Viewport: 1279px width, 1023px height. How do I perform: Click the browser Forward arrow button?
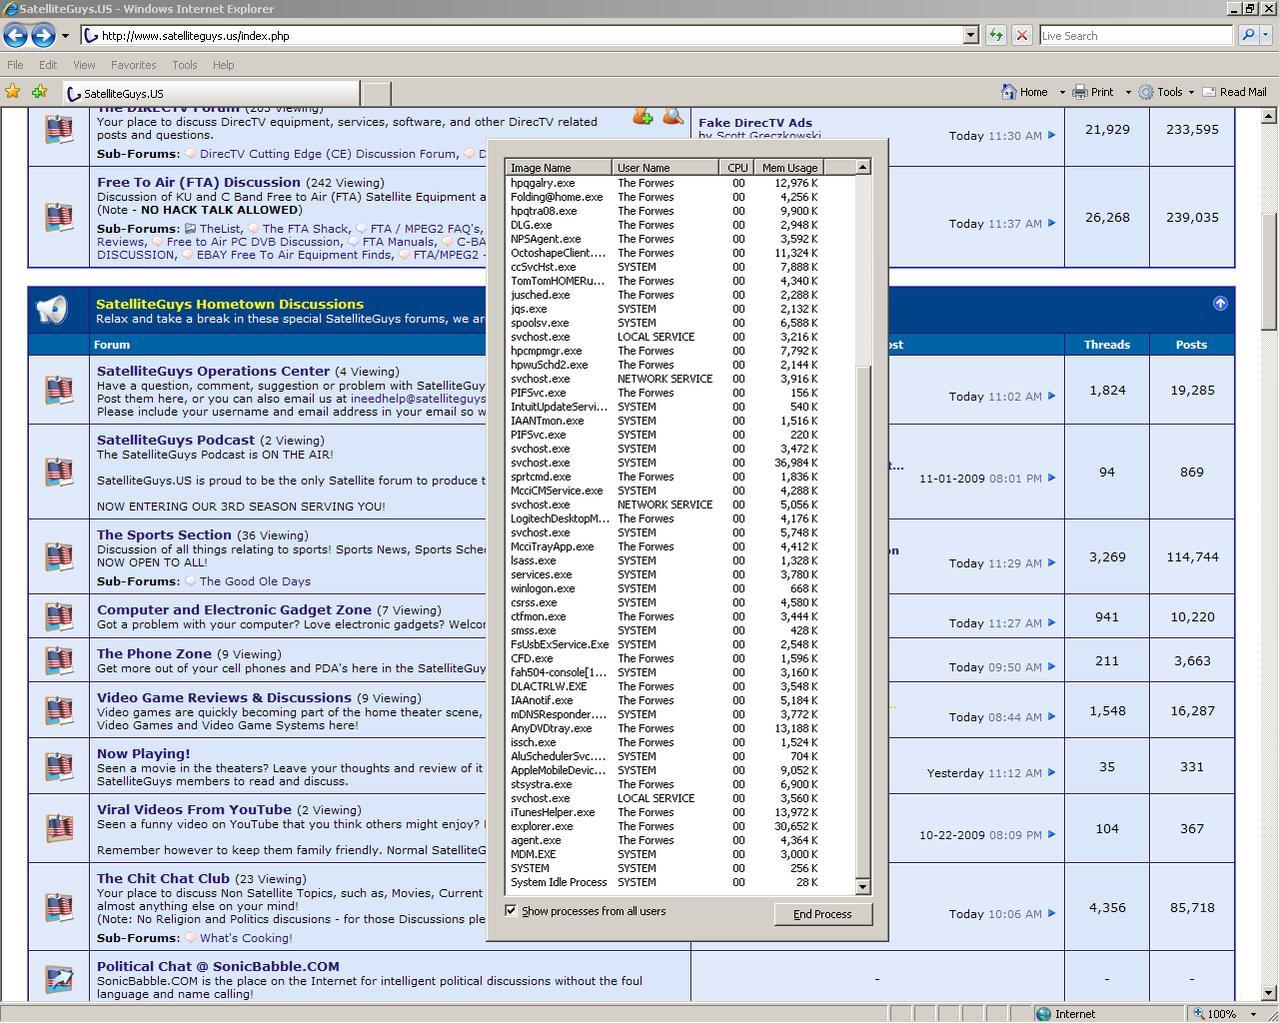[43, 36]
